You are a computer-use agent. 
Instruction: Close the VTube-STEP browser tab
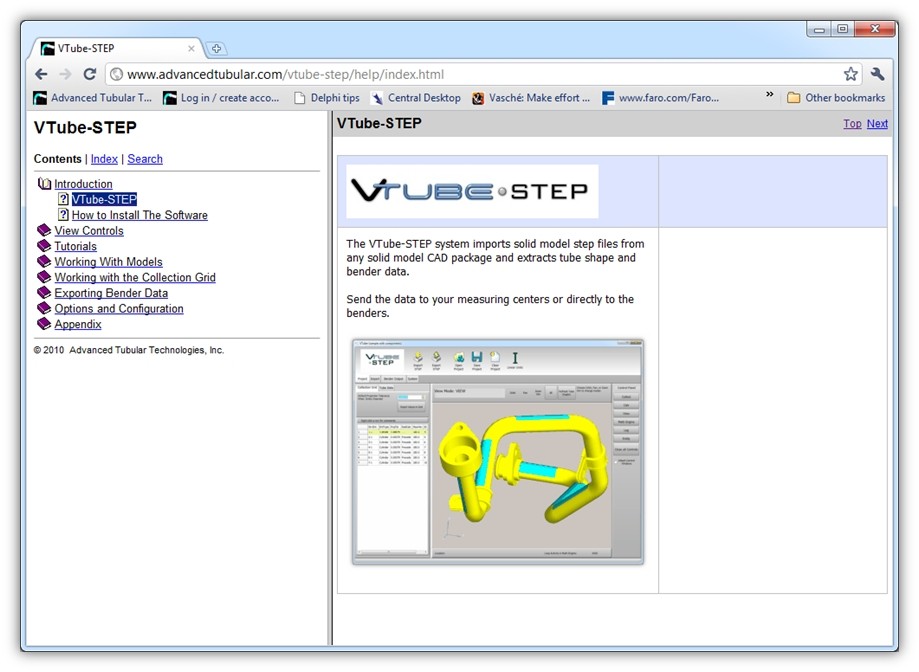point(191,48)
